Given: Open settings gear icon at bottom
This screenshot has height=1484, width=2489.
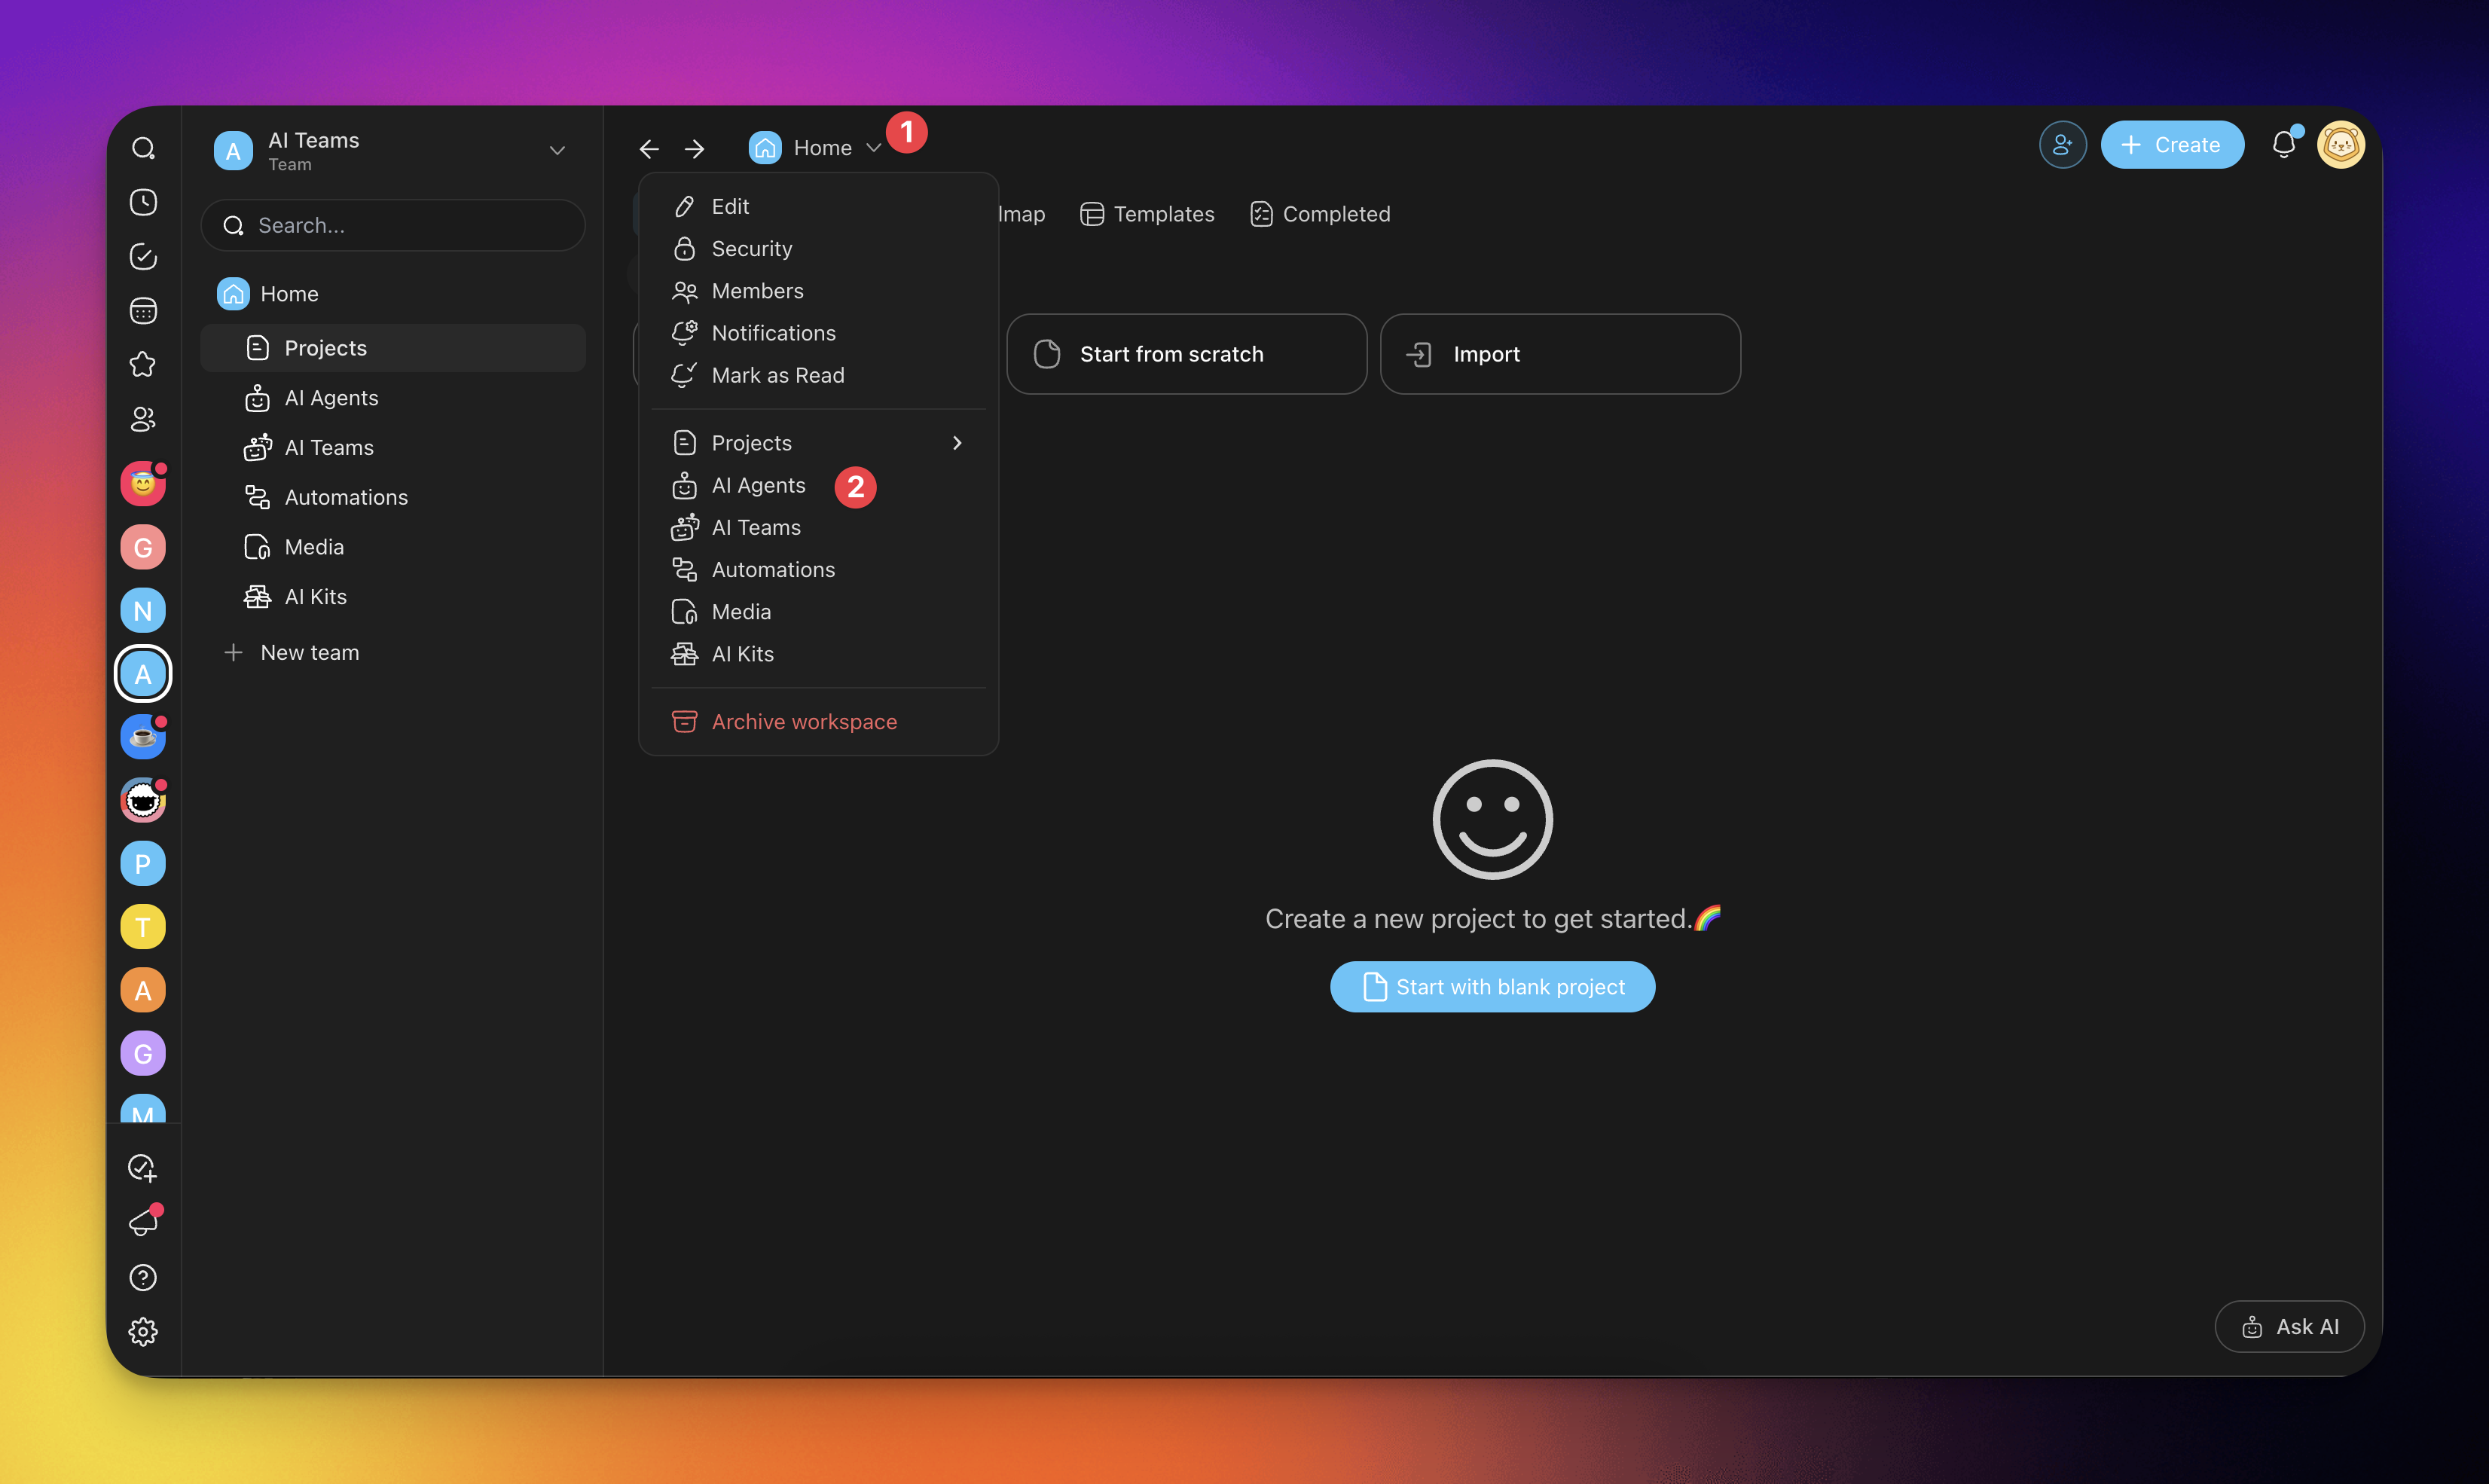Looking at the screenshot, I should point(143,1331).
